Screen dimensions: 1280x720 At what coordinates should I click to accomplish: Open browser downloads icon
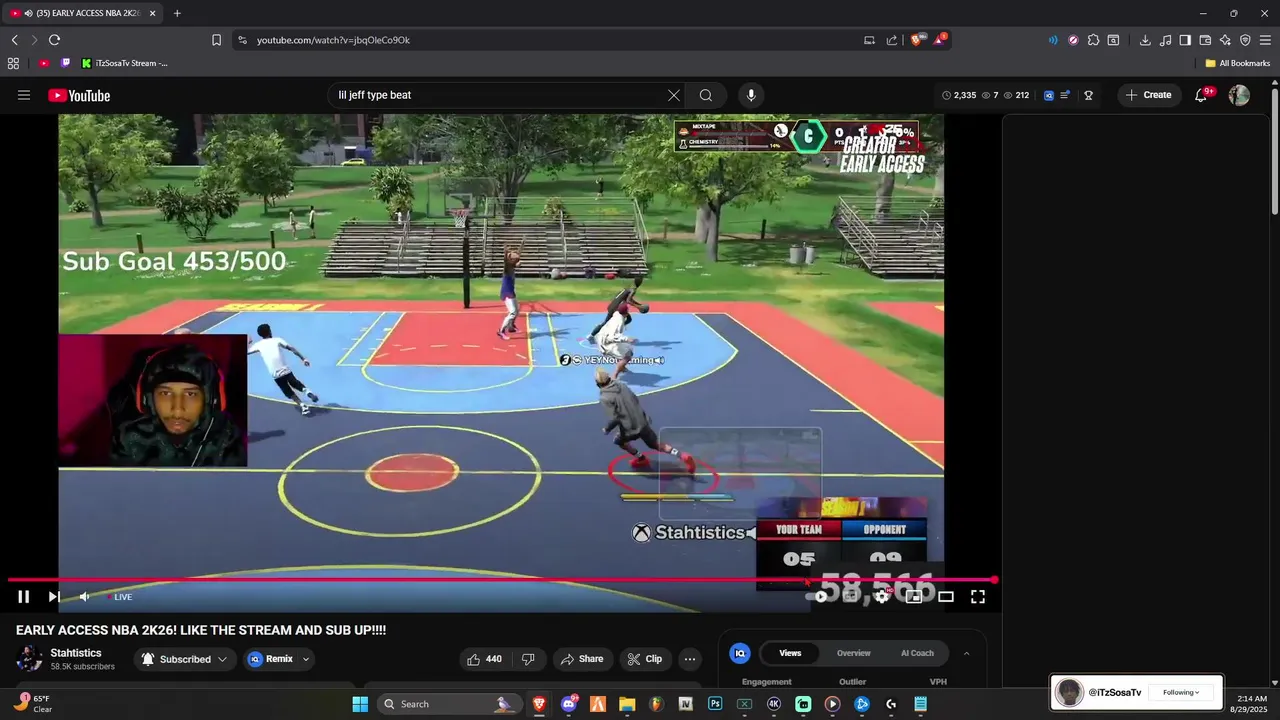pyautogui.click(x=1145, y=40)
